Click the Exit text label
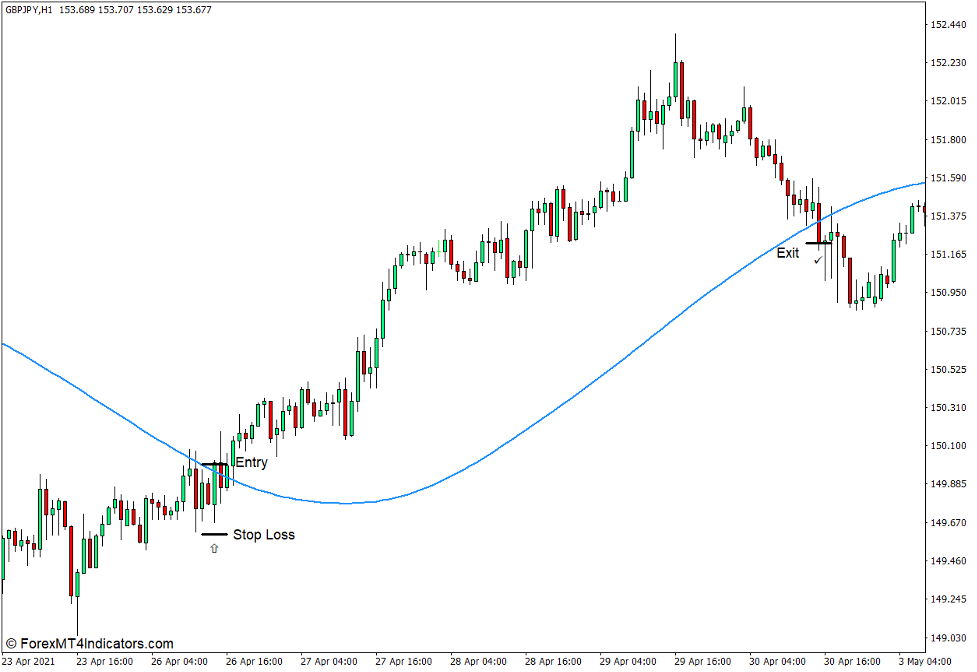 (x=787, y=254)
